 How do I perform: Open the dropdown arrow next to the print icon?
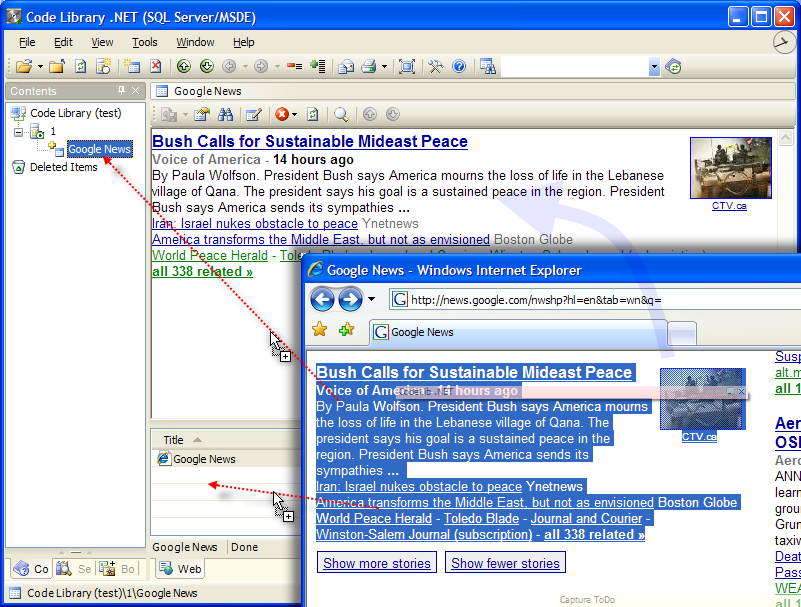click(x=384, y=66)
